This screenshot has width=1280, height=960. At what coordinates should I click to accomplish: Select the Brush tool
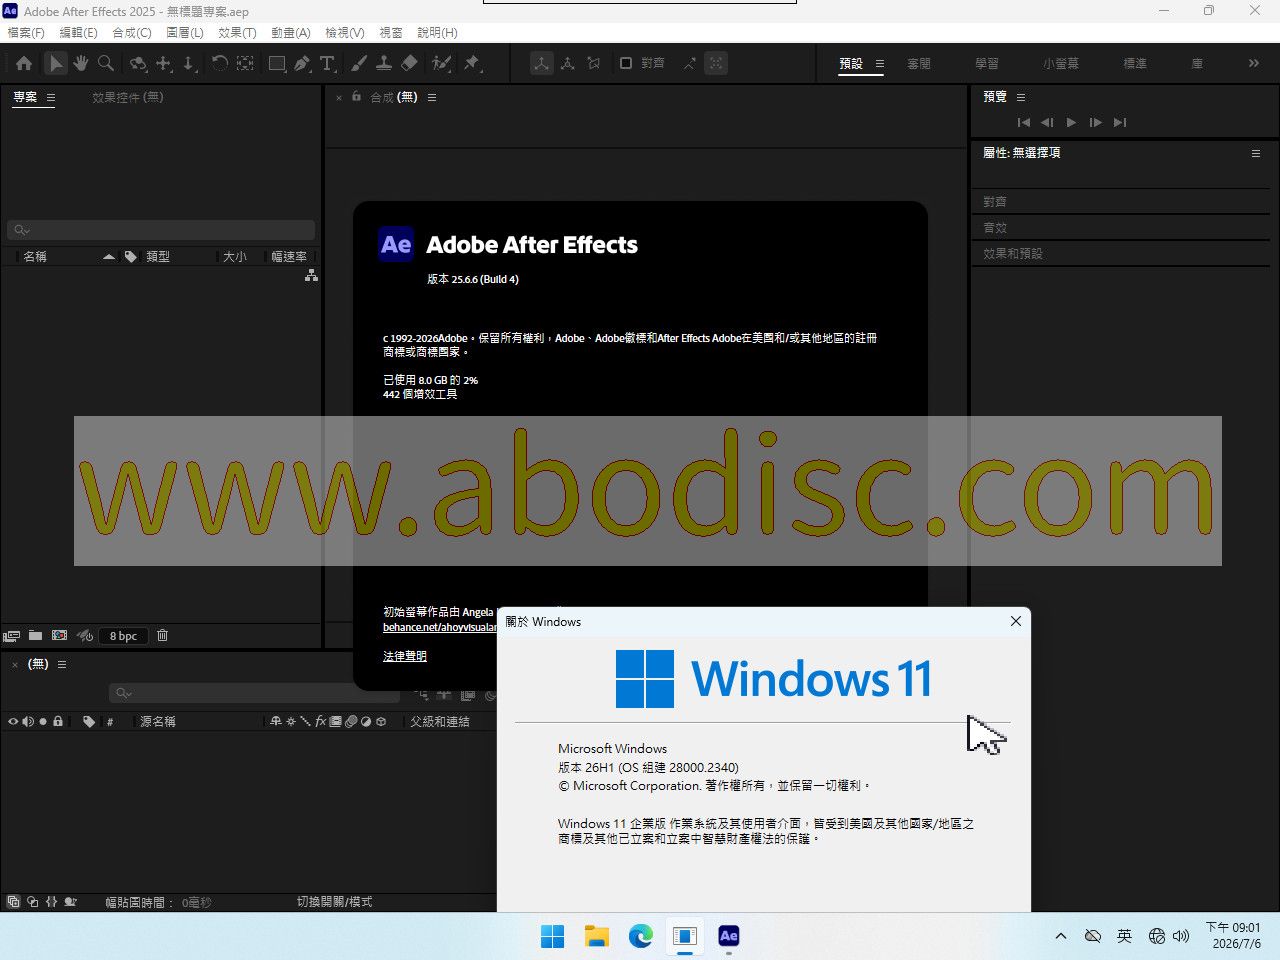point(359,63)
